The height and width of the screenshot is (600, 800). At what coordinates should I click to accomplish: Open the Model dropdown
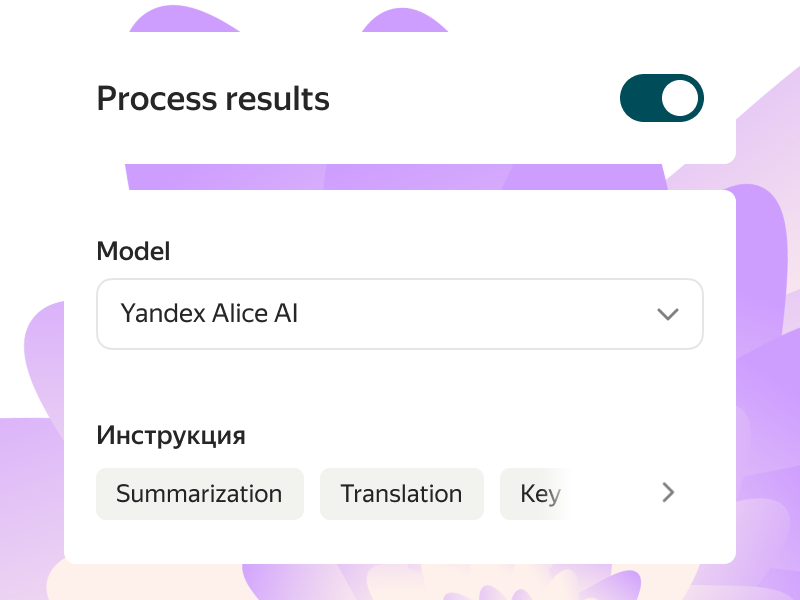point(399,314)
